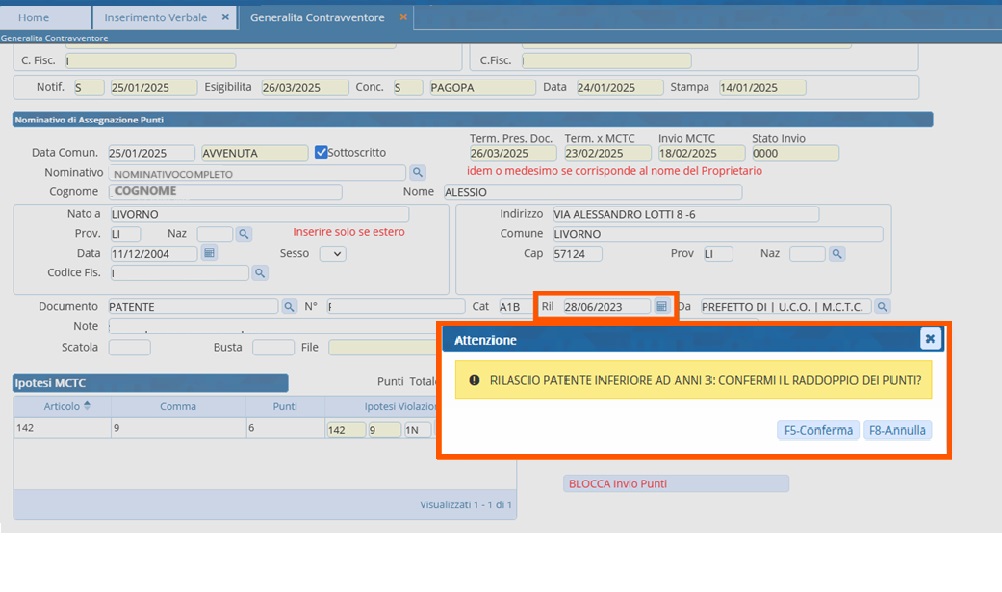Click the Punti column header
This screenshot has height=592, width=1002.
click(284, 407)
